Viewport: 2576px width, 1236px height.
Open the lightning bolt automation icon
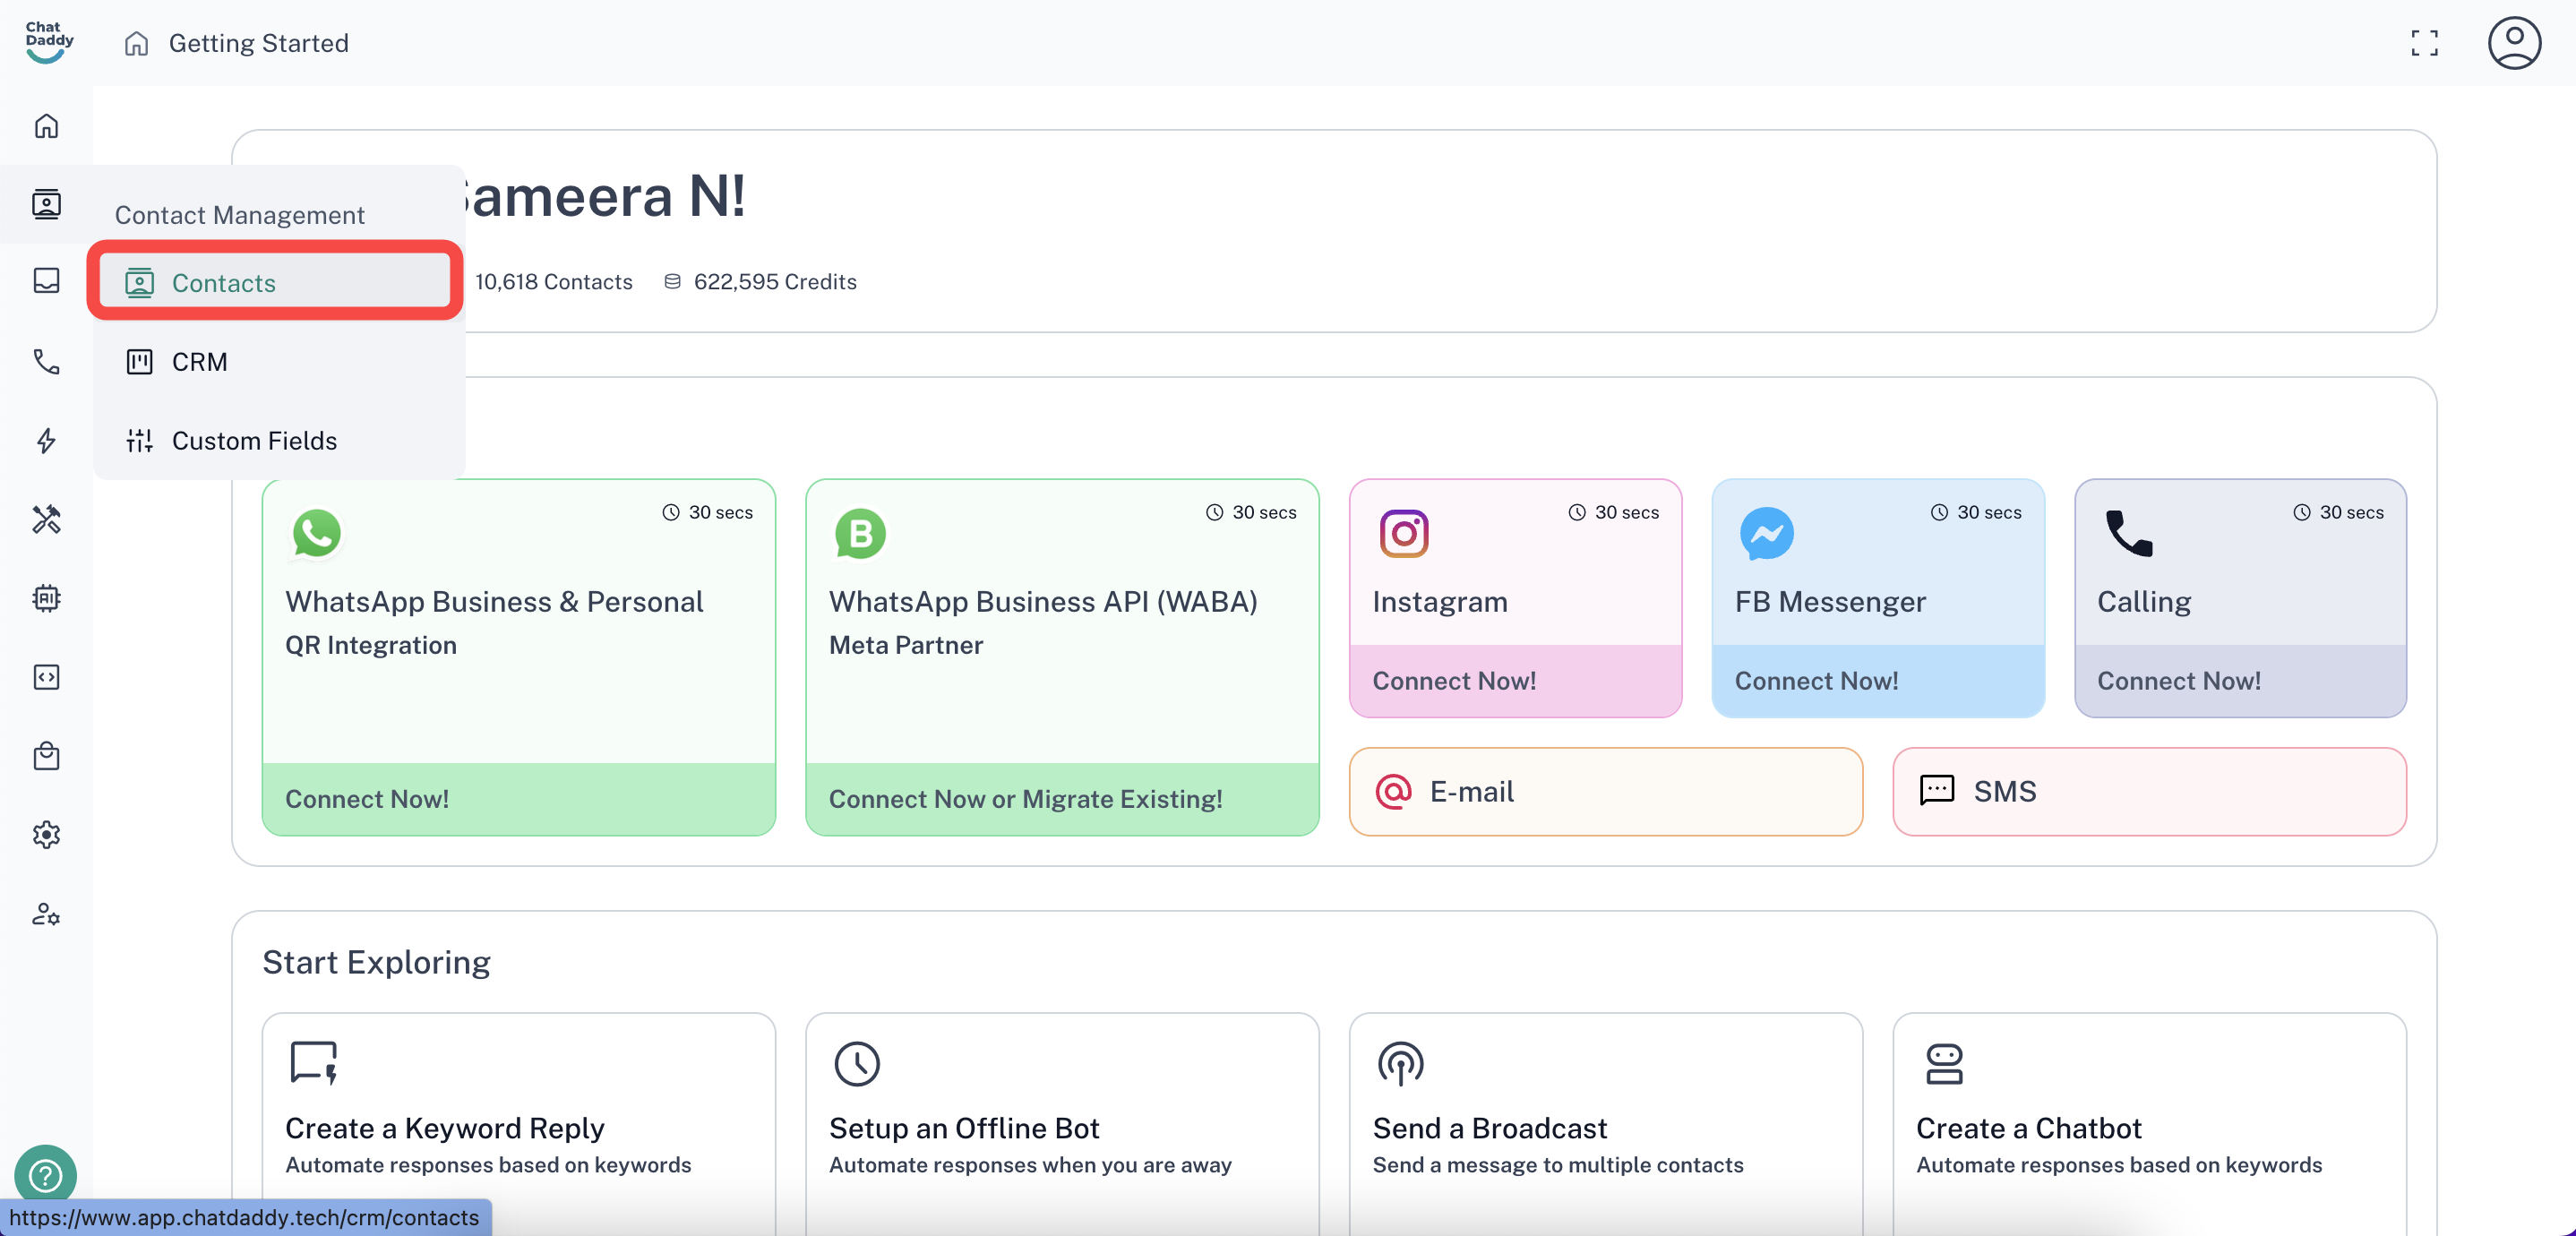(x=46, y=440)
